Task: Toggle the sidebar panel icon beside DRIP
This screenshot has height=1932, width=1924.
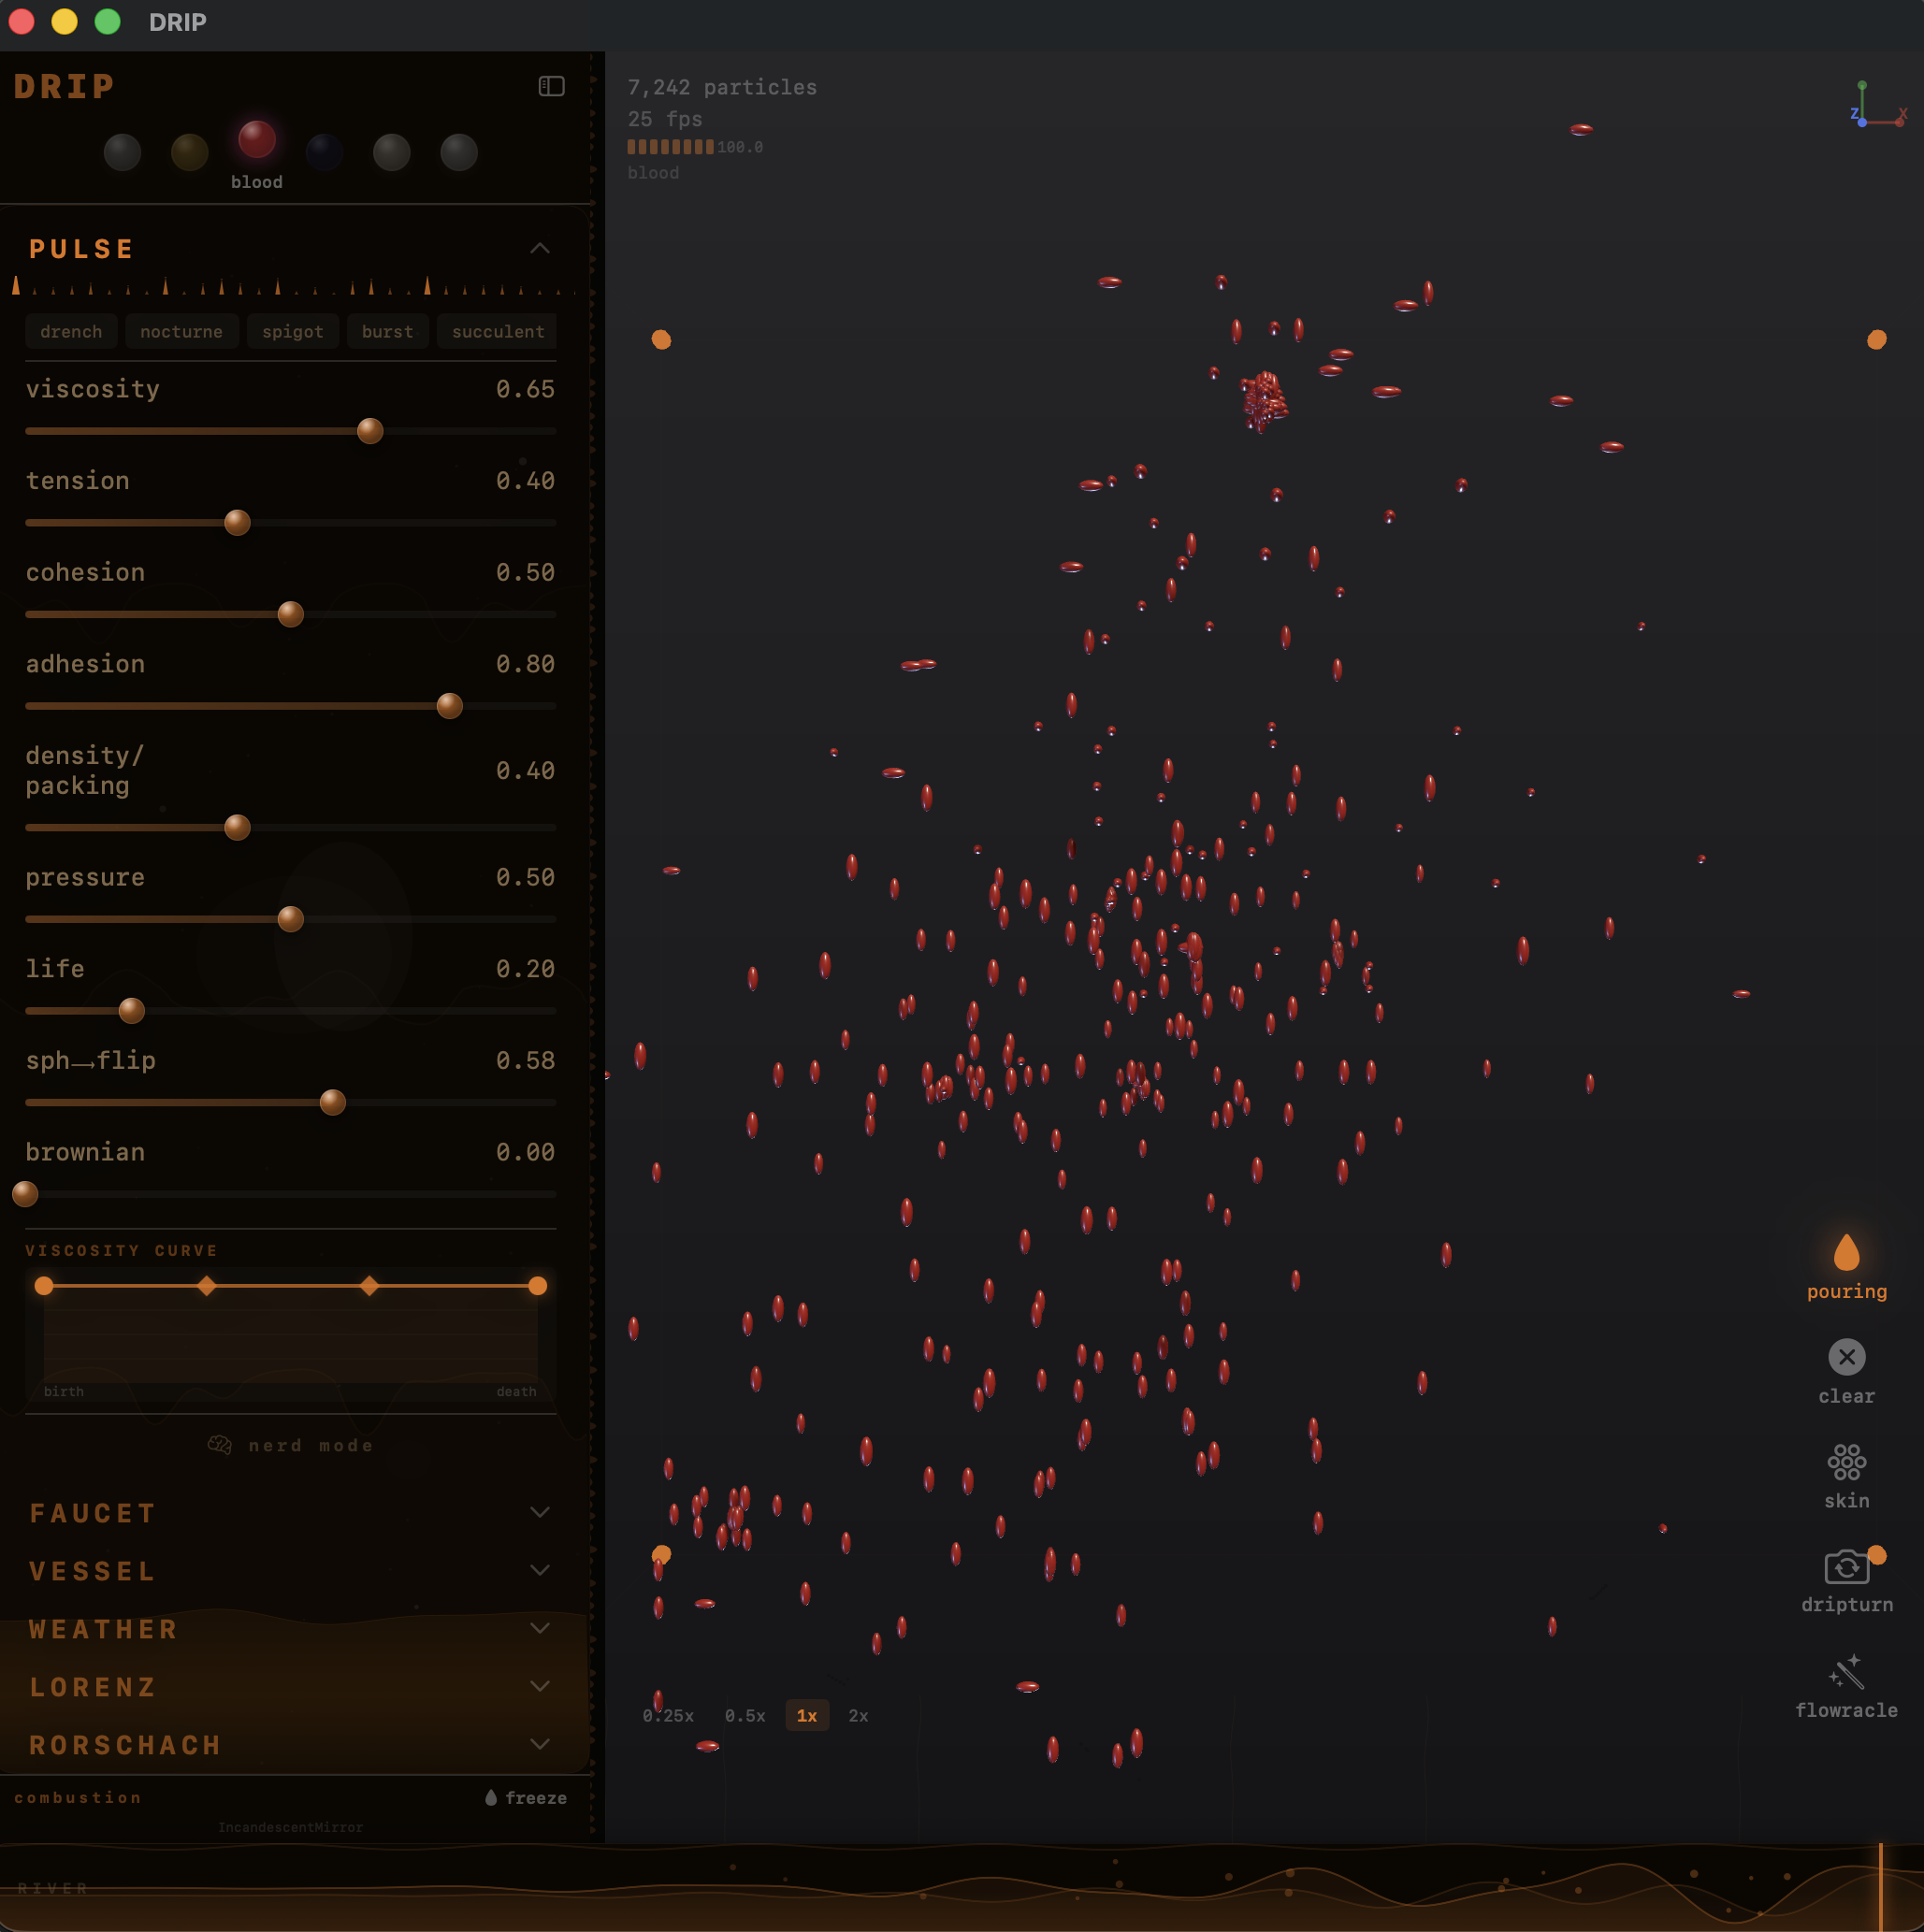Action: pyautogui.click(x=550, y=86)
